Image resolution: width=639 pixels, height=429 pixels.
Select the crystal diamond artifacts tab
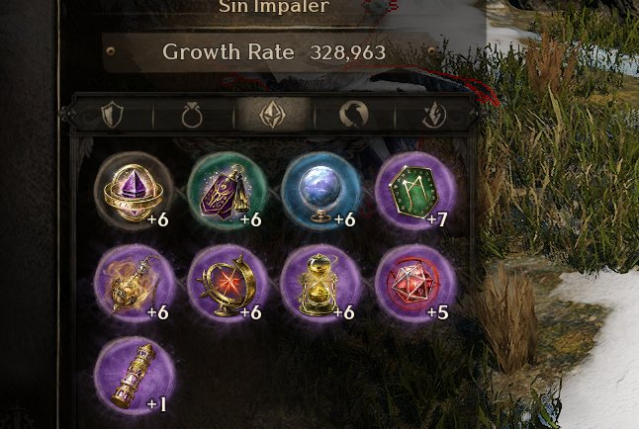[272, 114]
